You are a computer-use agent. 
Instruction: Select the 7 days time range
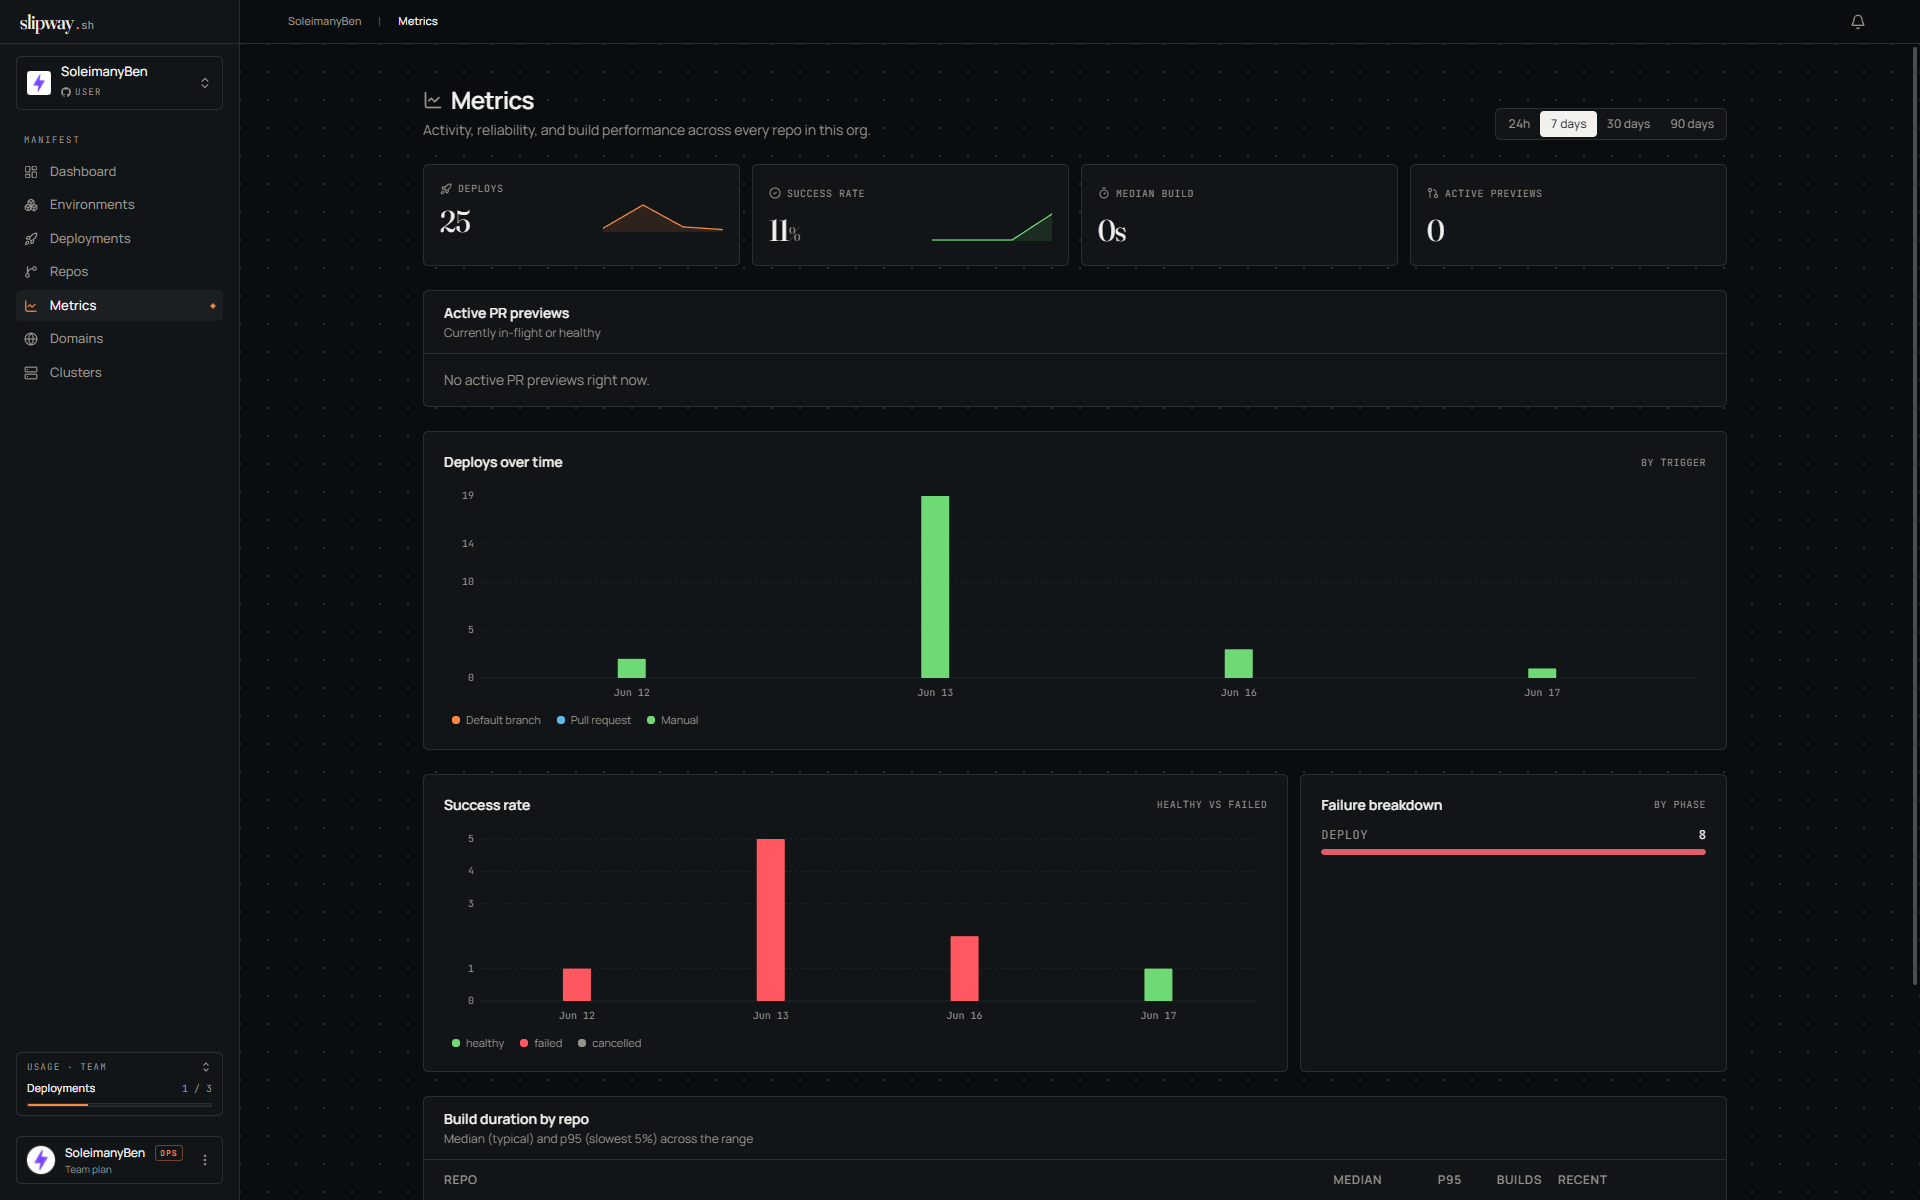(1568, 124)
